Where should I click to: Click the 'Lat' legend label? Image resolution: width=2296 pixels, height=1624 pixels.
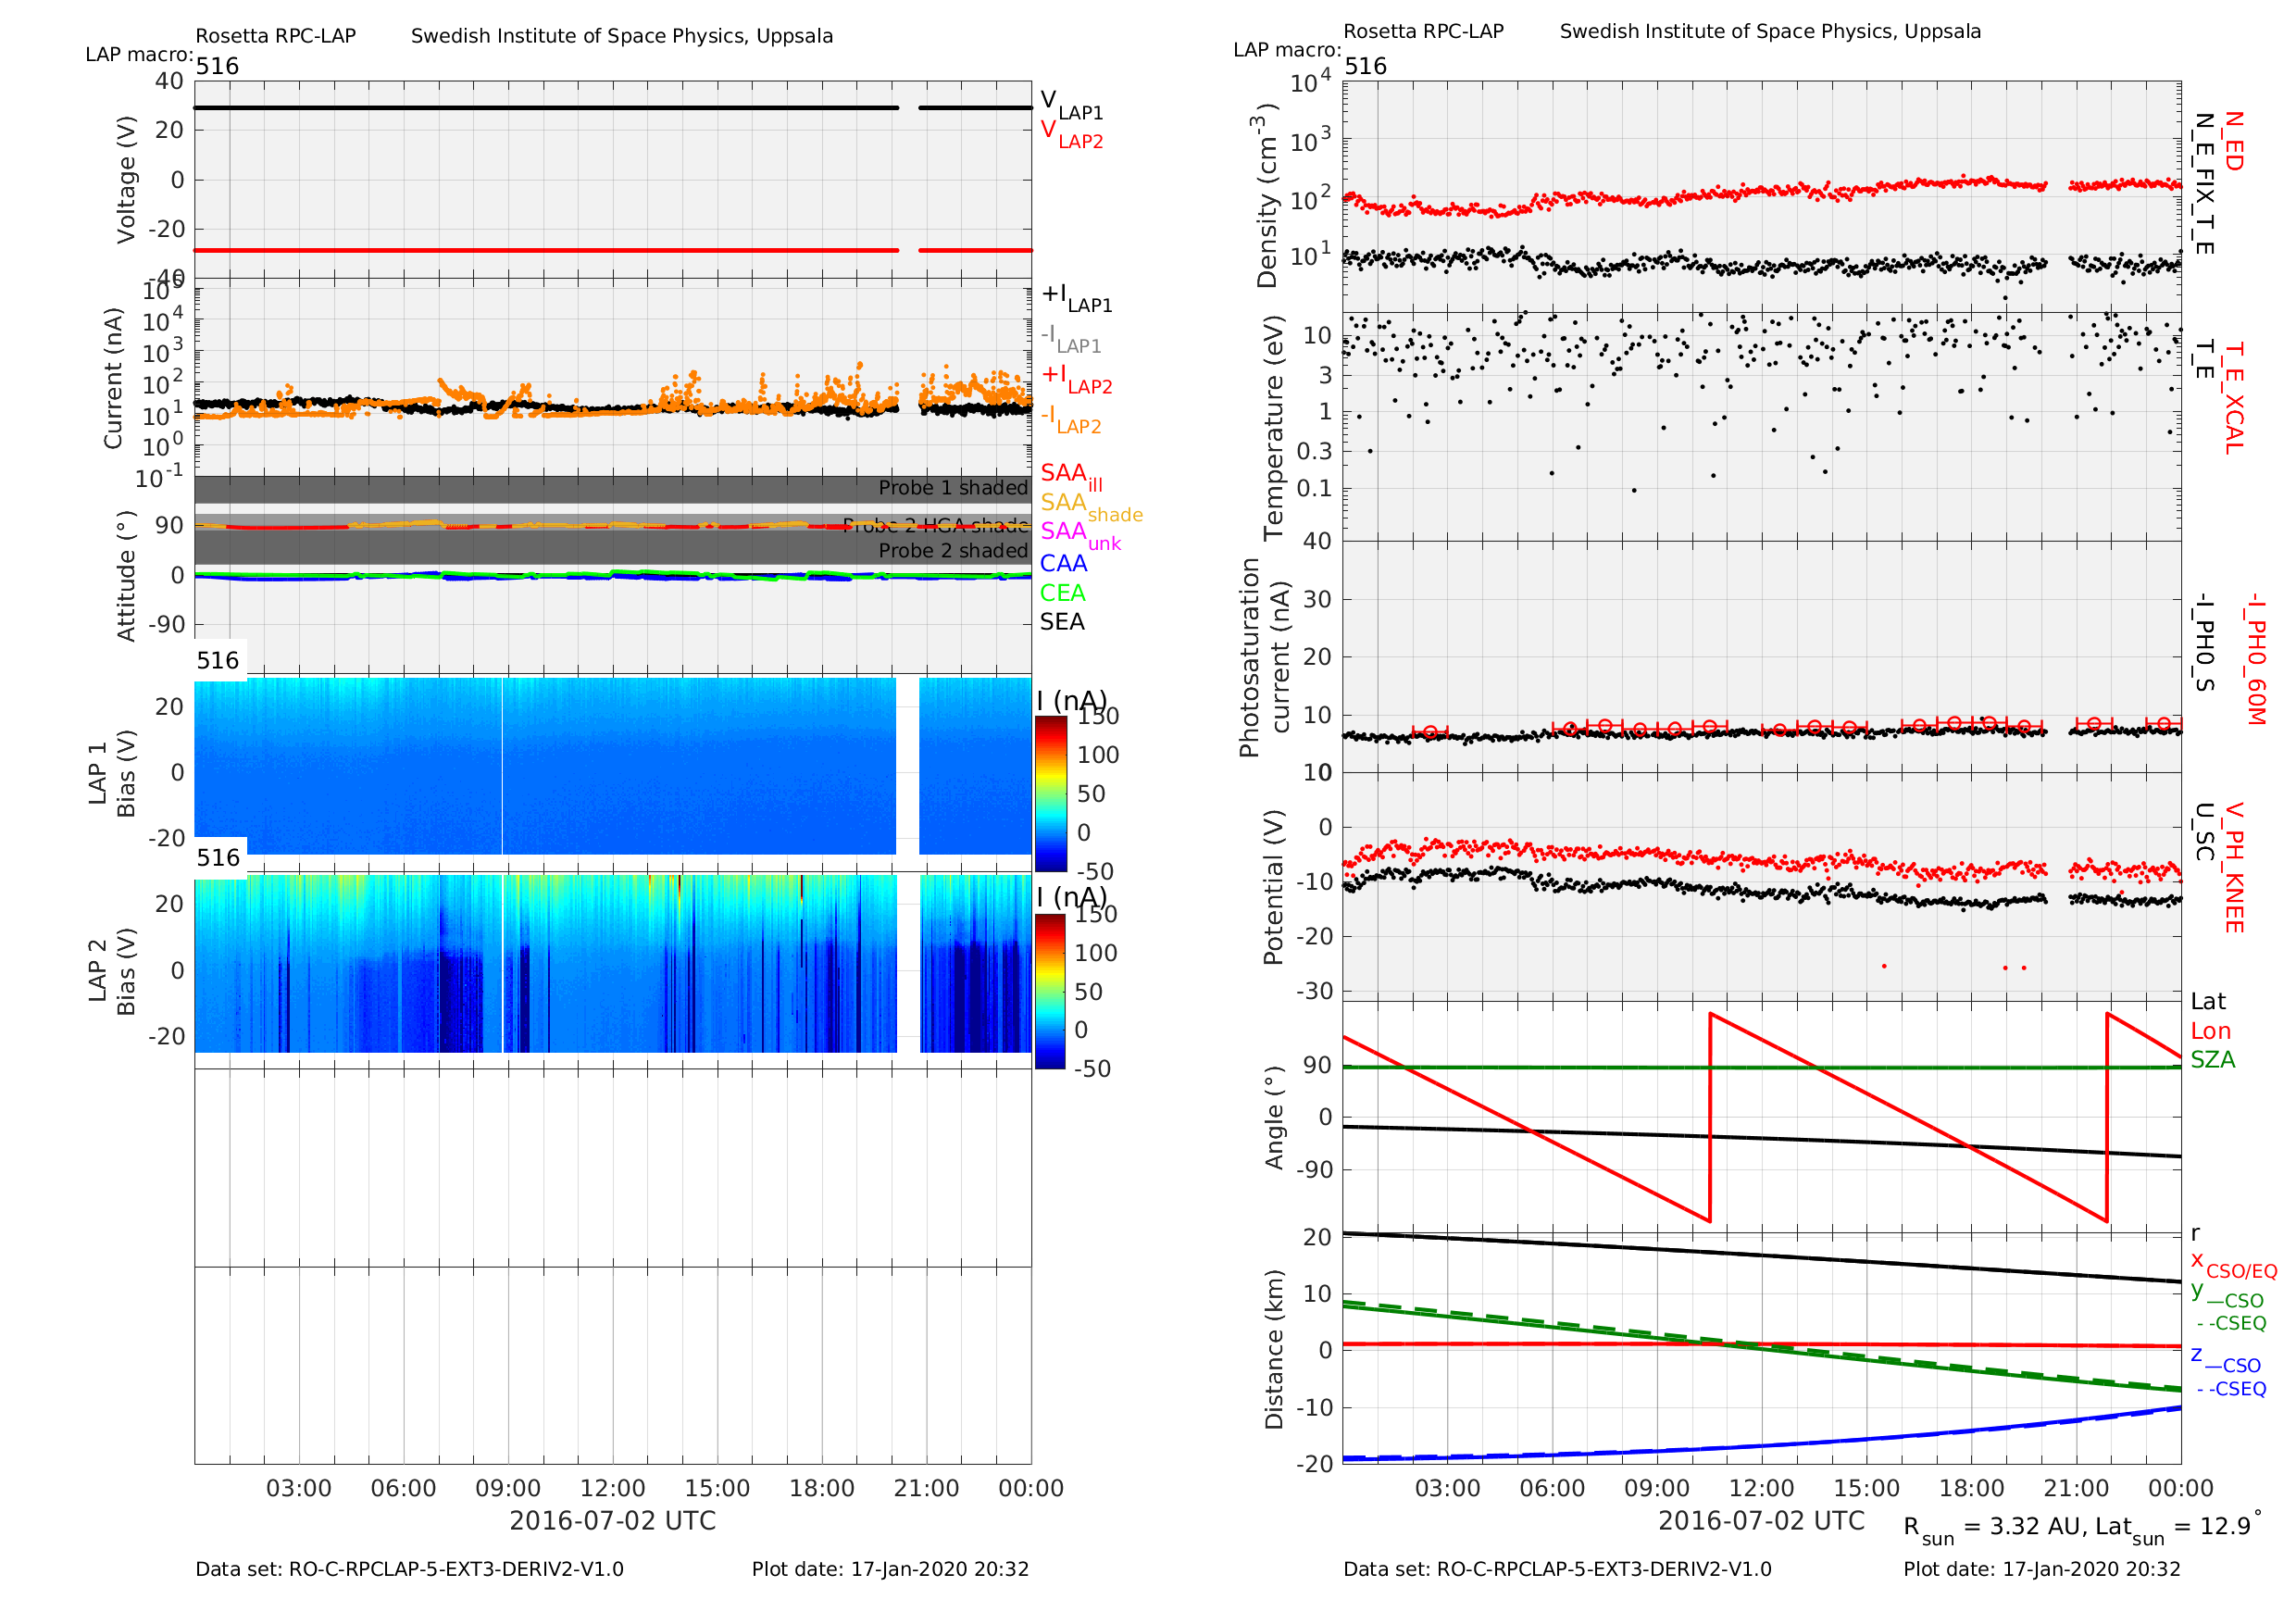pos(2208,1002)
